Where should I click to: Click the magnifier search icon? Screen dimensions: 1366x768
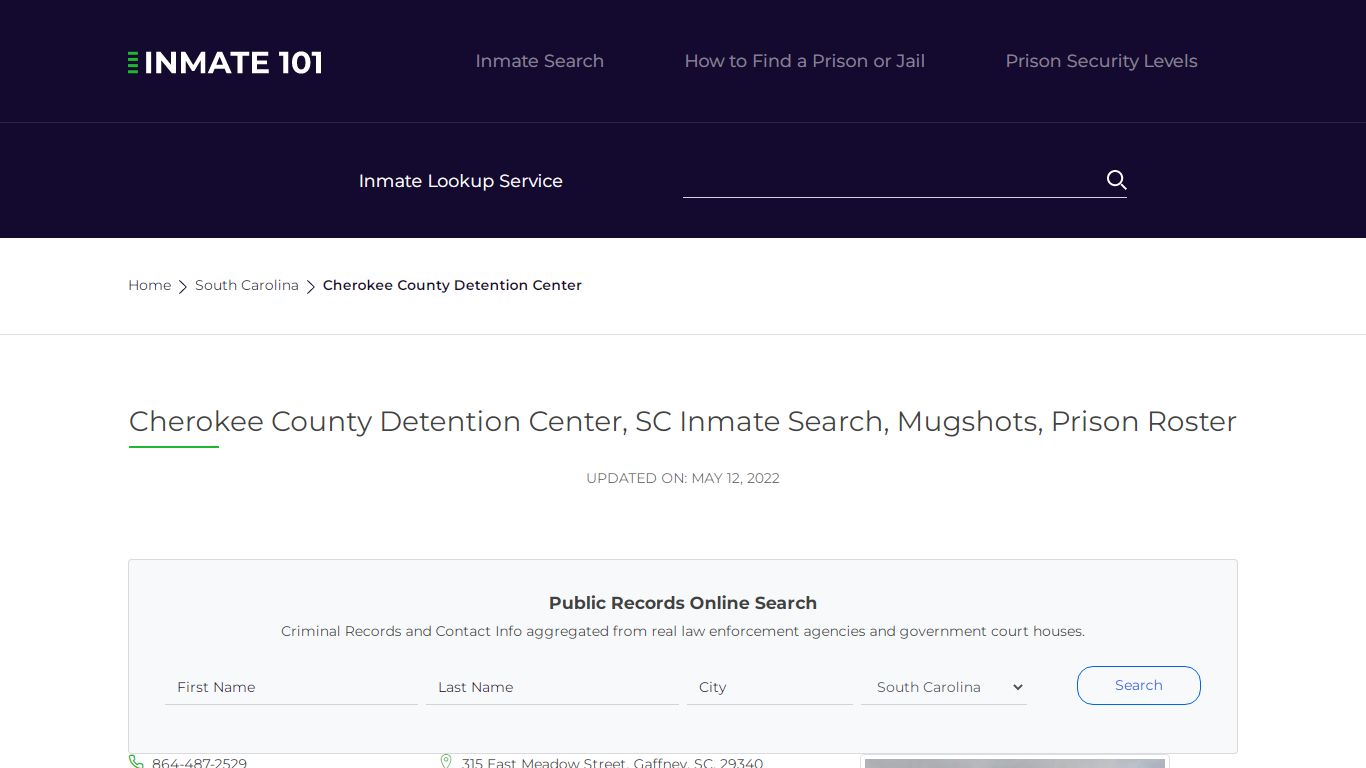pos(1116,180)
